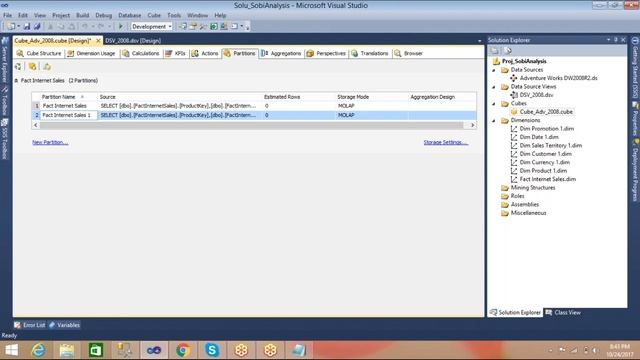Switch to the KPIs tab
This screenshot has height=360, width=640.
coord(176,53)
